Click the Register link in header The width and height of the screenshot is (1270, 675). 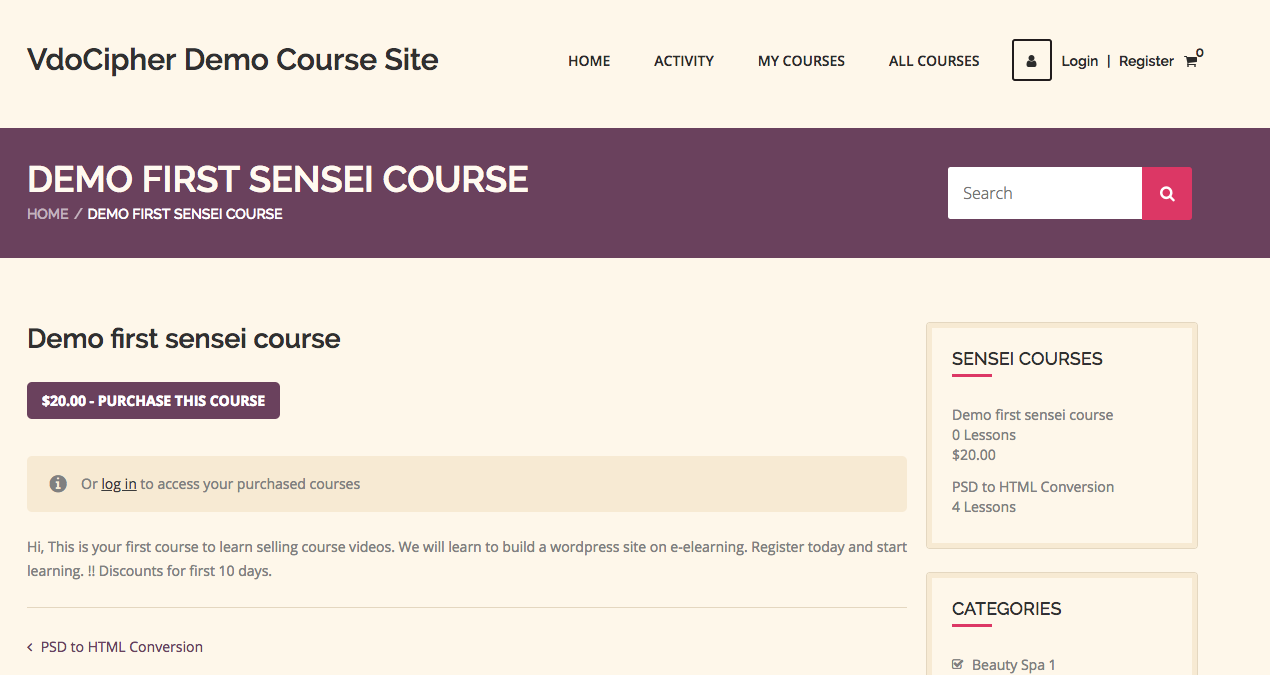[x=1146, y=61]
